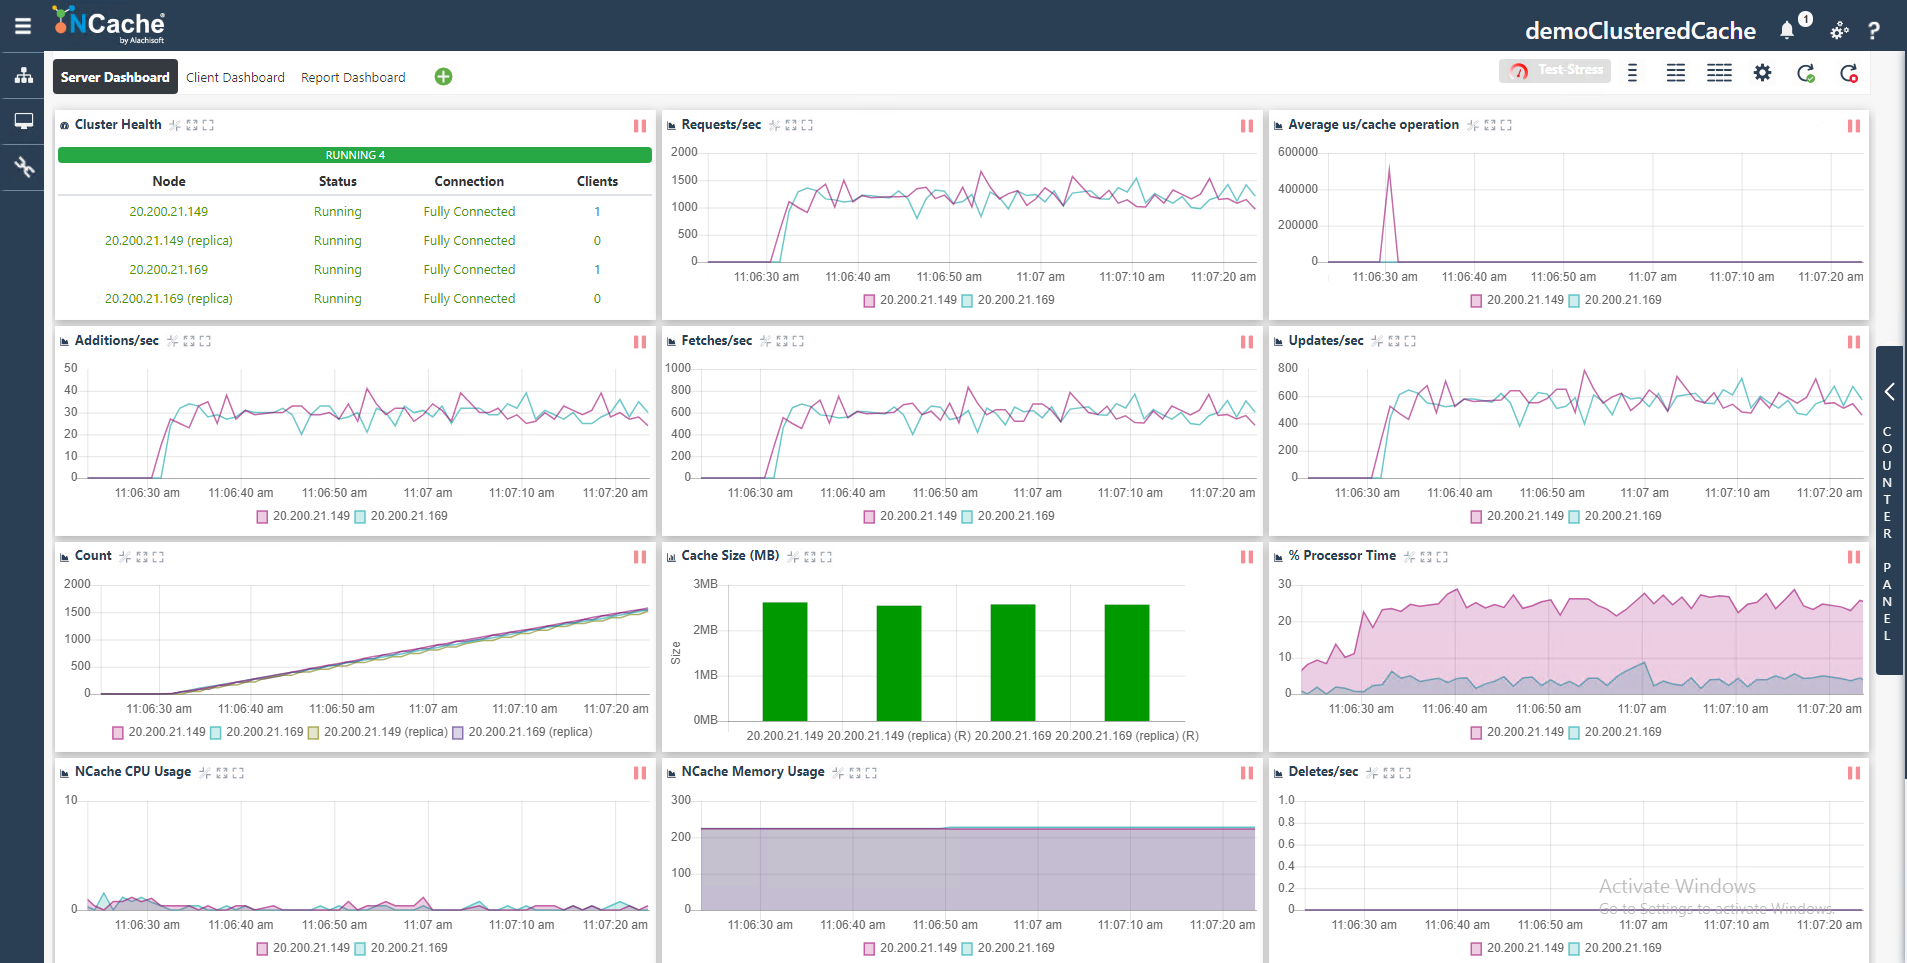The width and height of the screenshot is (1907, 963).
Task: Open node 20.200.21.169 (replica) in Cluster Health
Action: 168,299
